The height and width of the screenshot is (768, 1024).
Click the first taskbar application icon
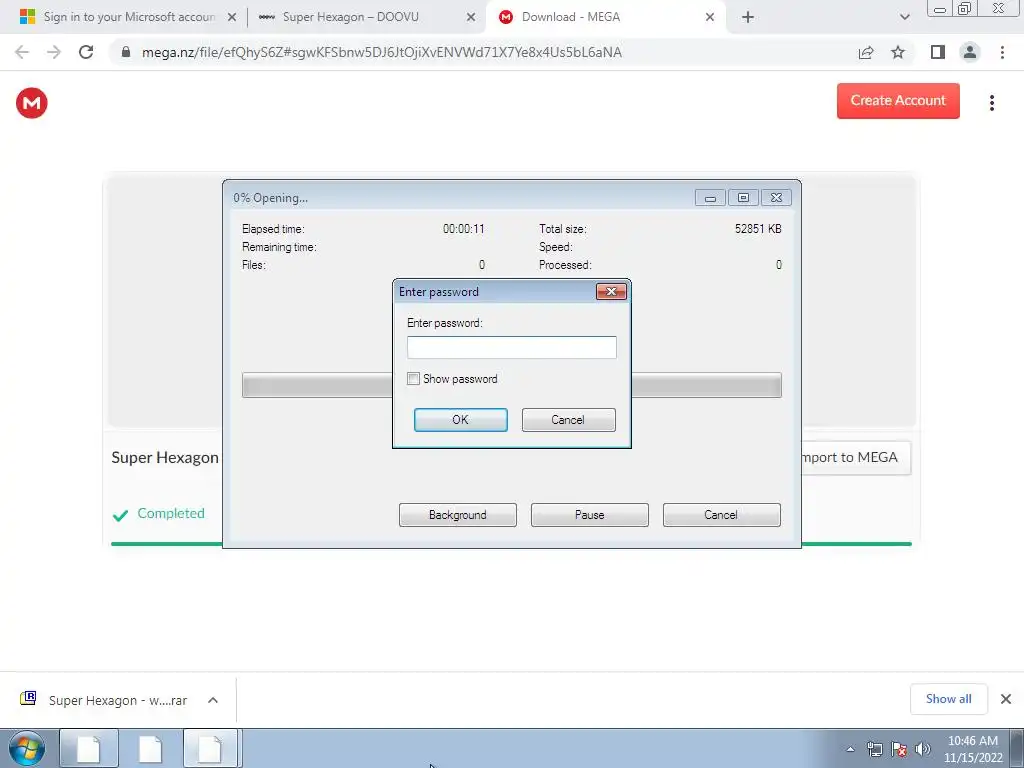coord(89,748)
